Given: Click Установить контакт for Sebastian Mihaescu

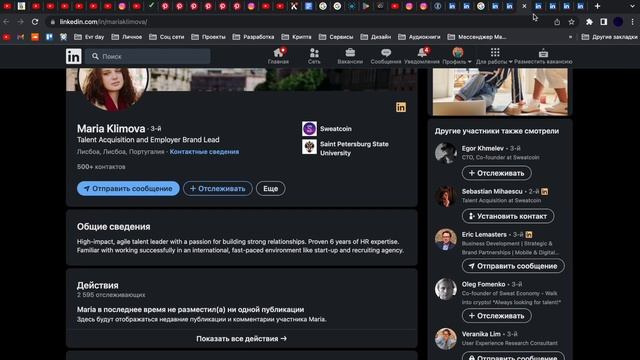Looking at the screenshot, I should click(x=508, y=216).
